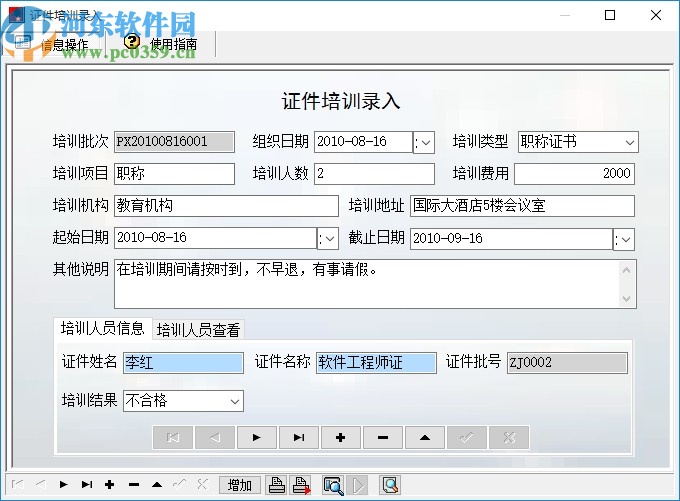Cancel personnel edit with X button

(509, 437)
